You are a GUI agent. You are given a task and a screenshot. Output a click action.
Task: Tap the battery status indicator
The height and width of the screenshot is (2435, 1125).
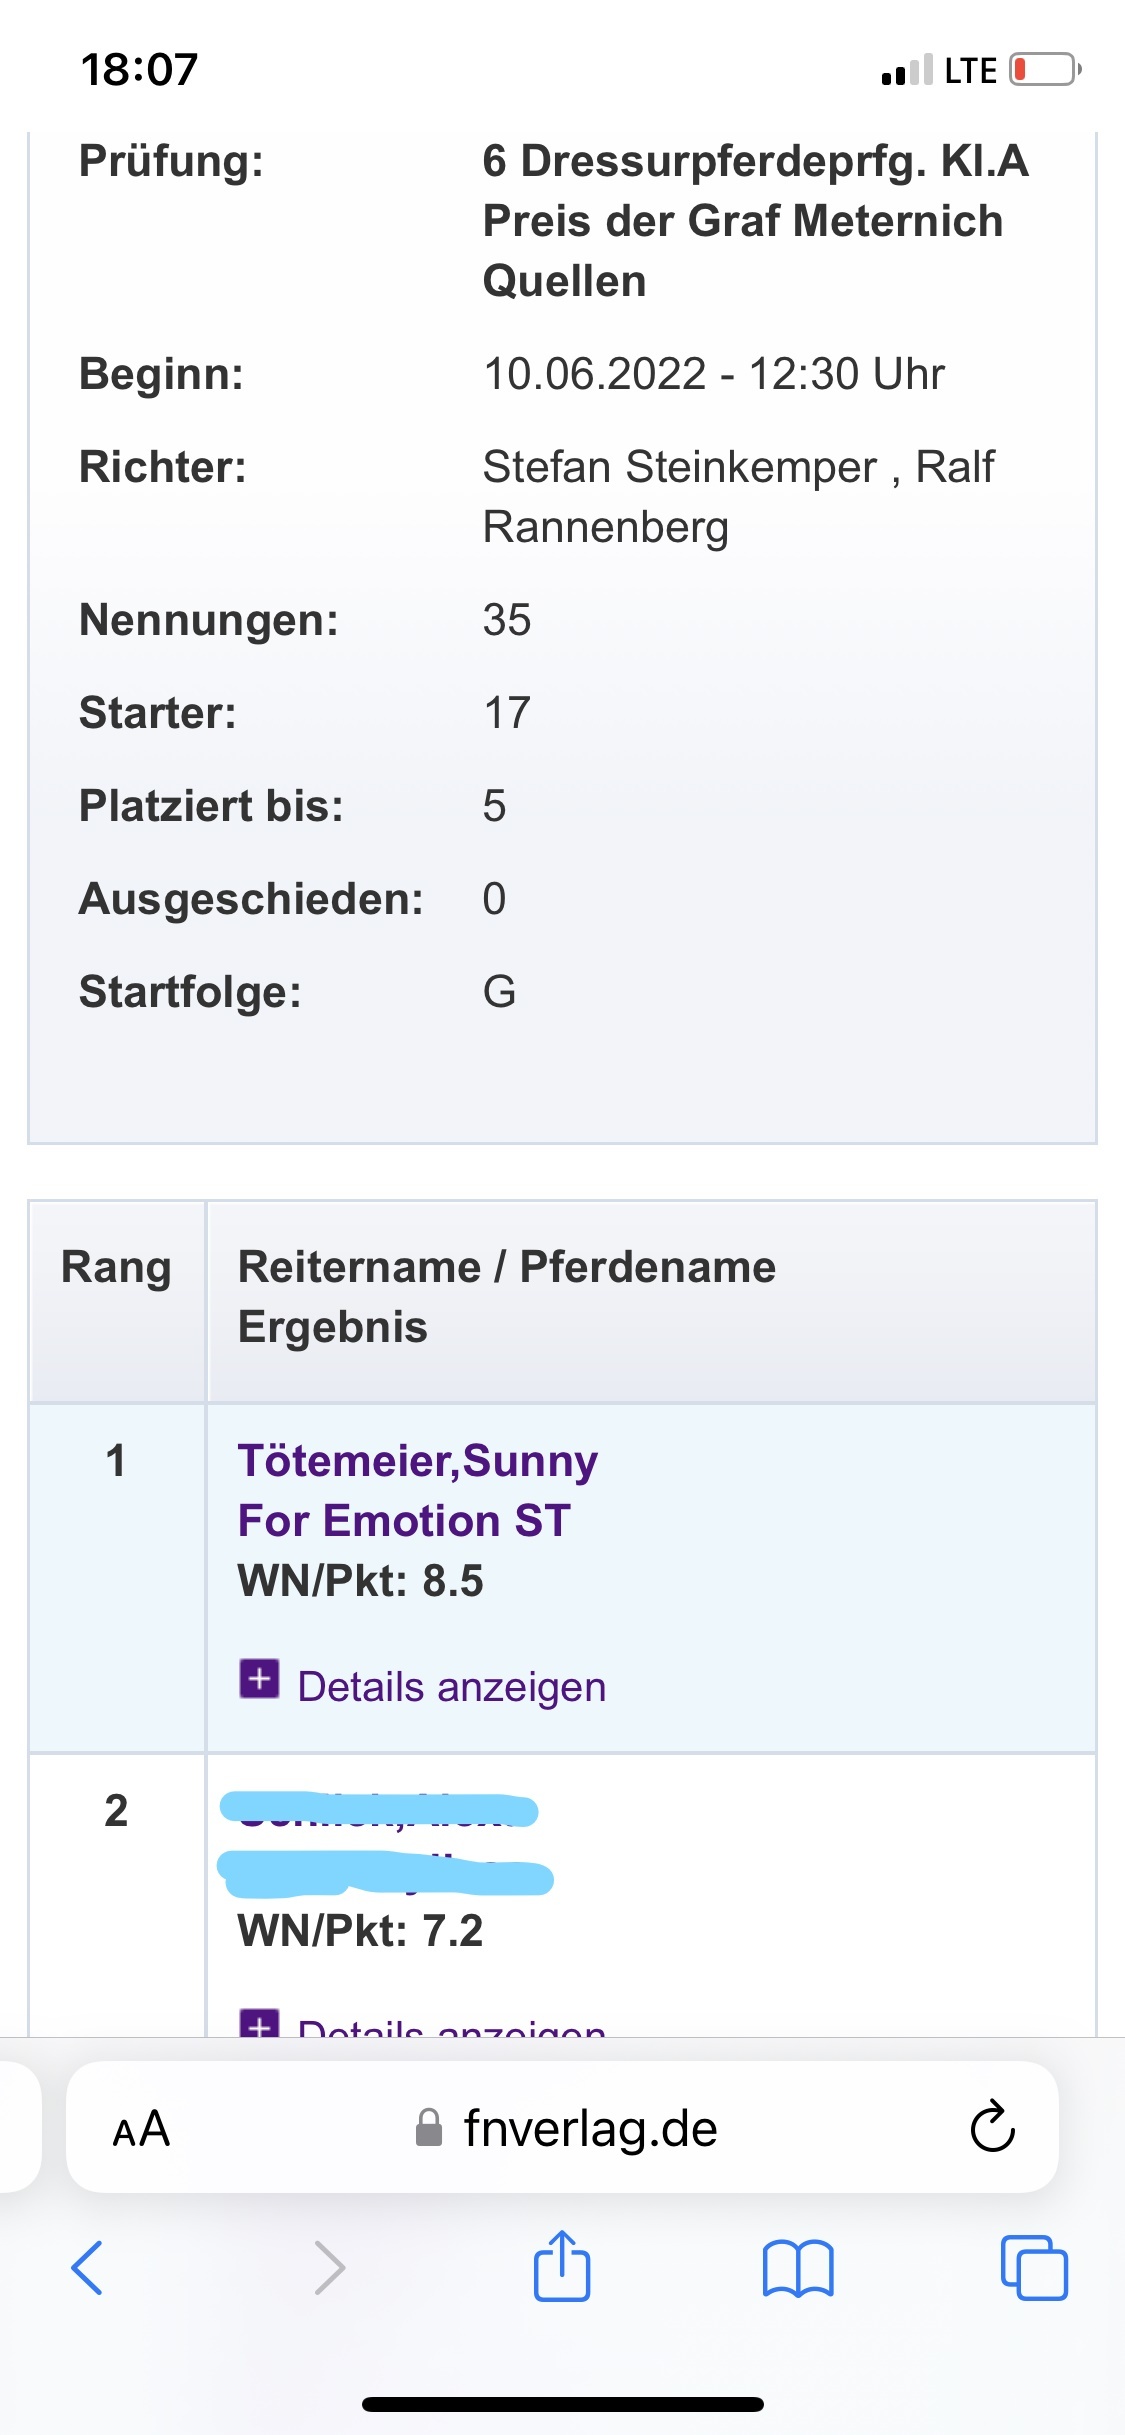pos(1044,70)
